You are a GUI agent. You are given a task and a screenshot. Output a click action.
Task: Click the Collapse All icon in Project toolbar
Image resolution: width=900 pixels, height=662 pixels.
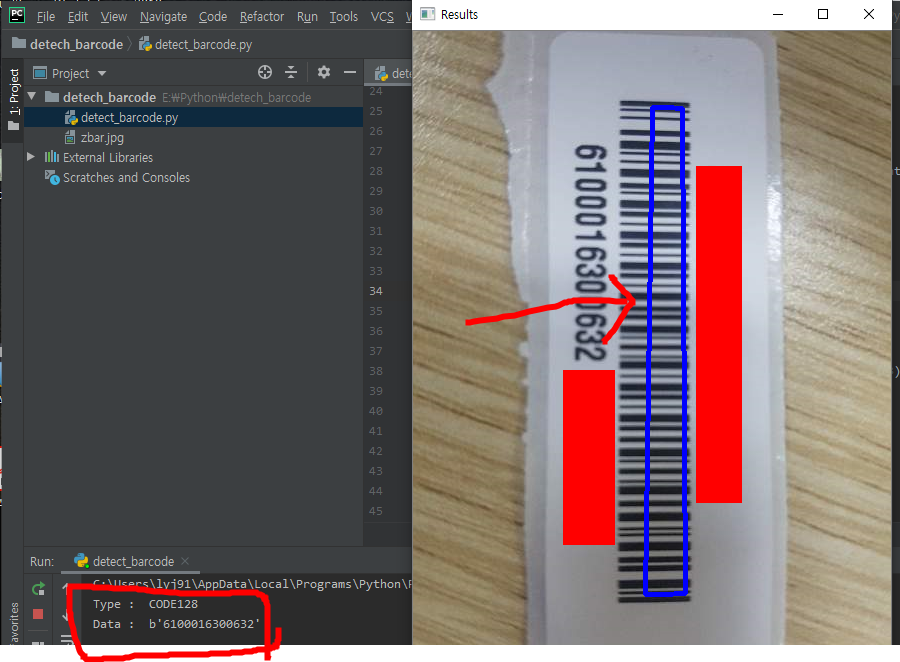click(x=293, y=72)
